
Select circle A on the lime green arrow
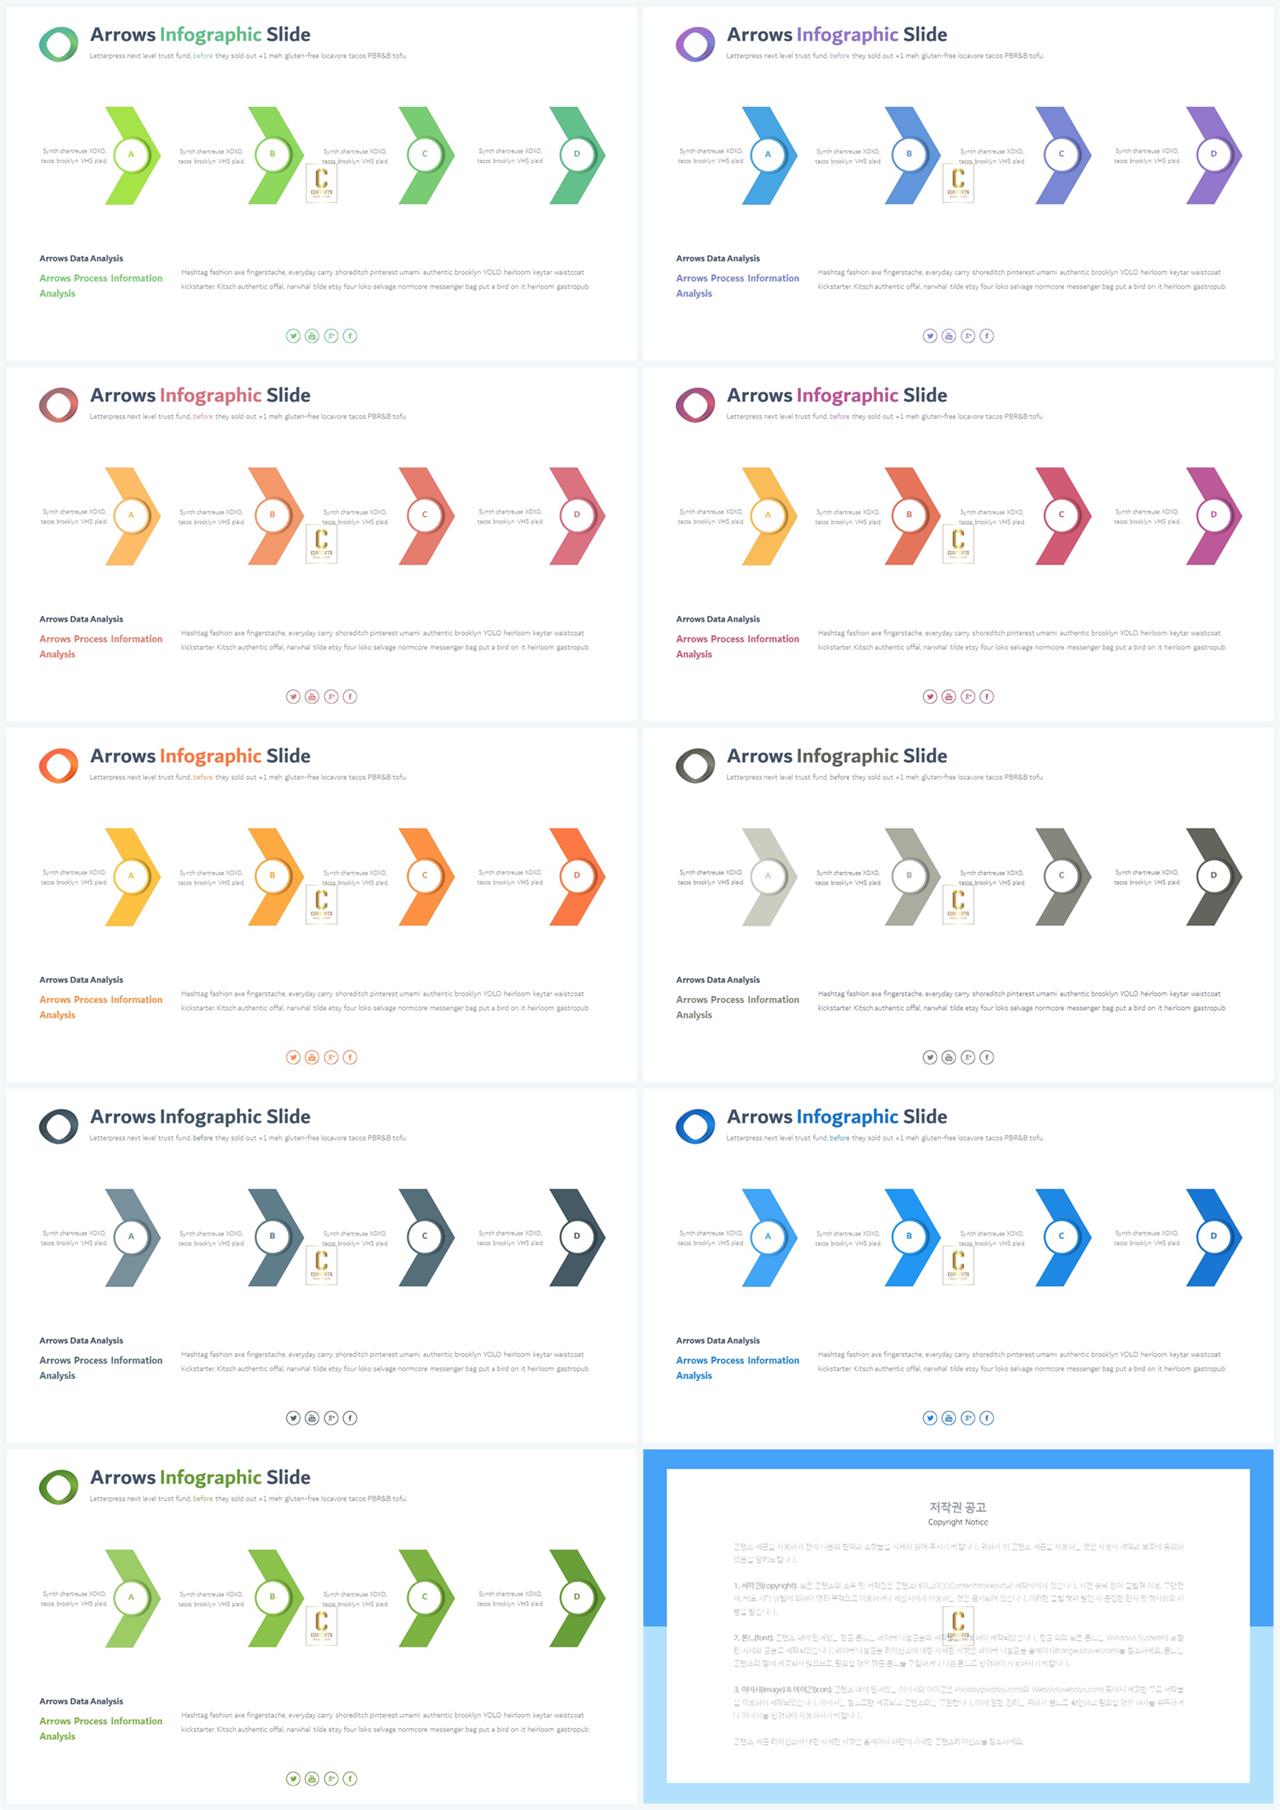tap(131, 155)
